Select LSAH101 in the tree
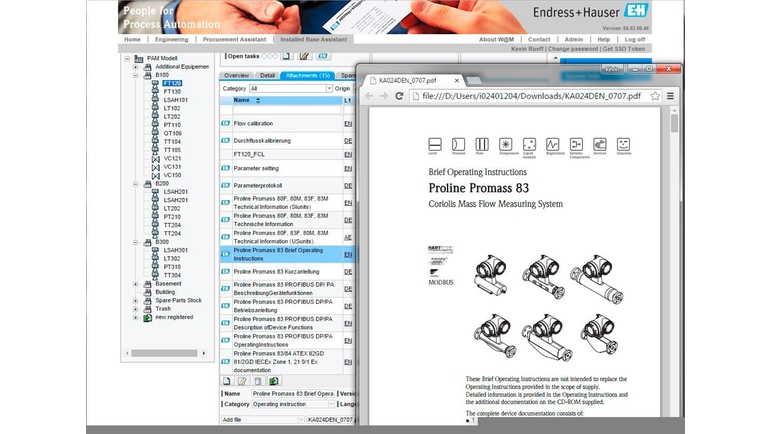Viewport: 771px width, 434px height. [x=176, y=100]
